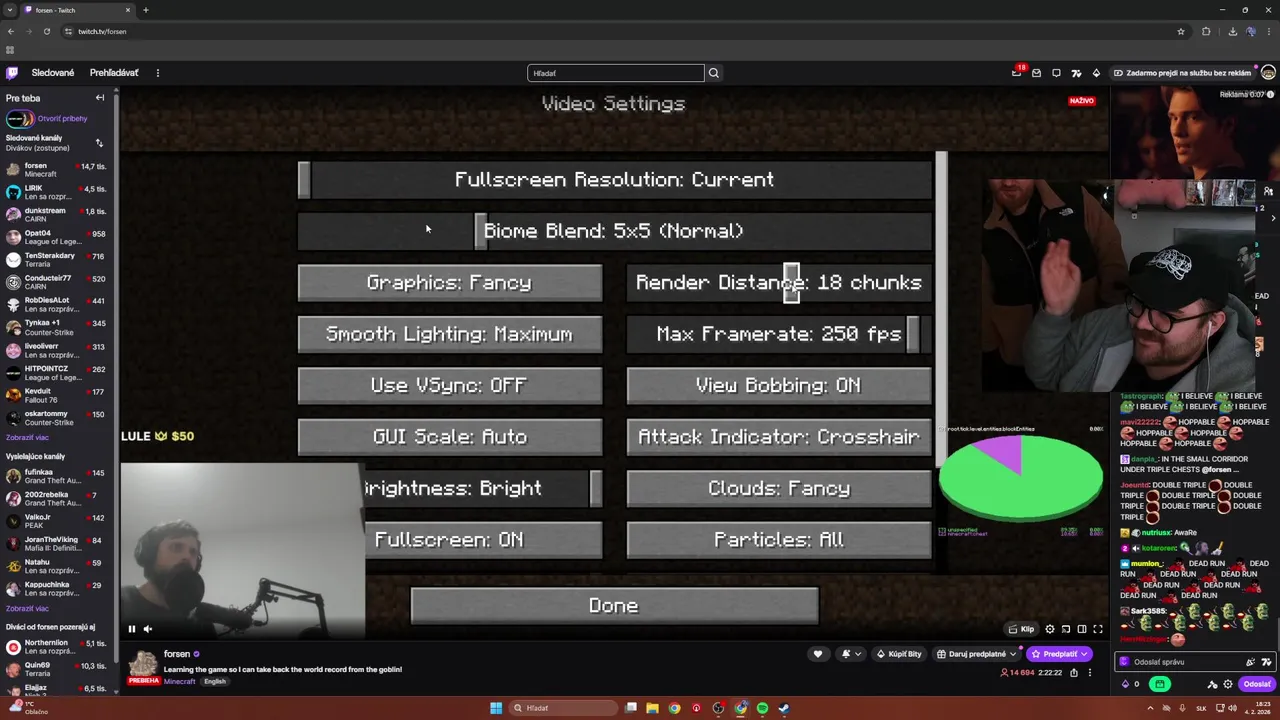Toggle Particles: All option

pyautogui.click(x=779, y=540)
